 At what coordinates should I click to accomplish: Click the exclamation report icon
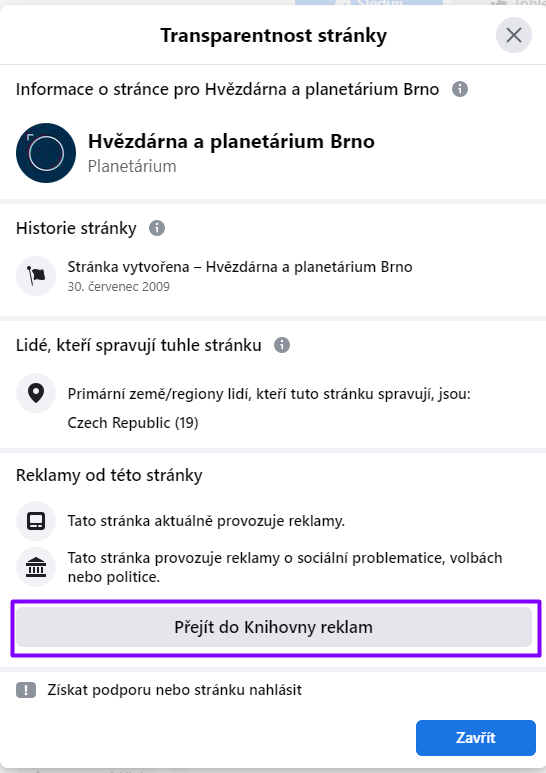tap(26, 690)
